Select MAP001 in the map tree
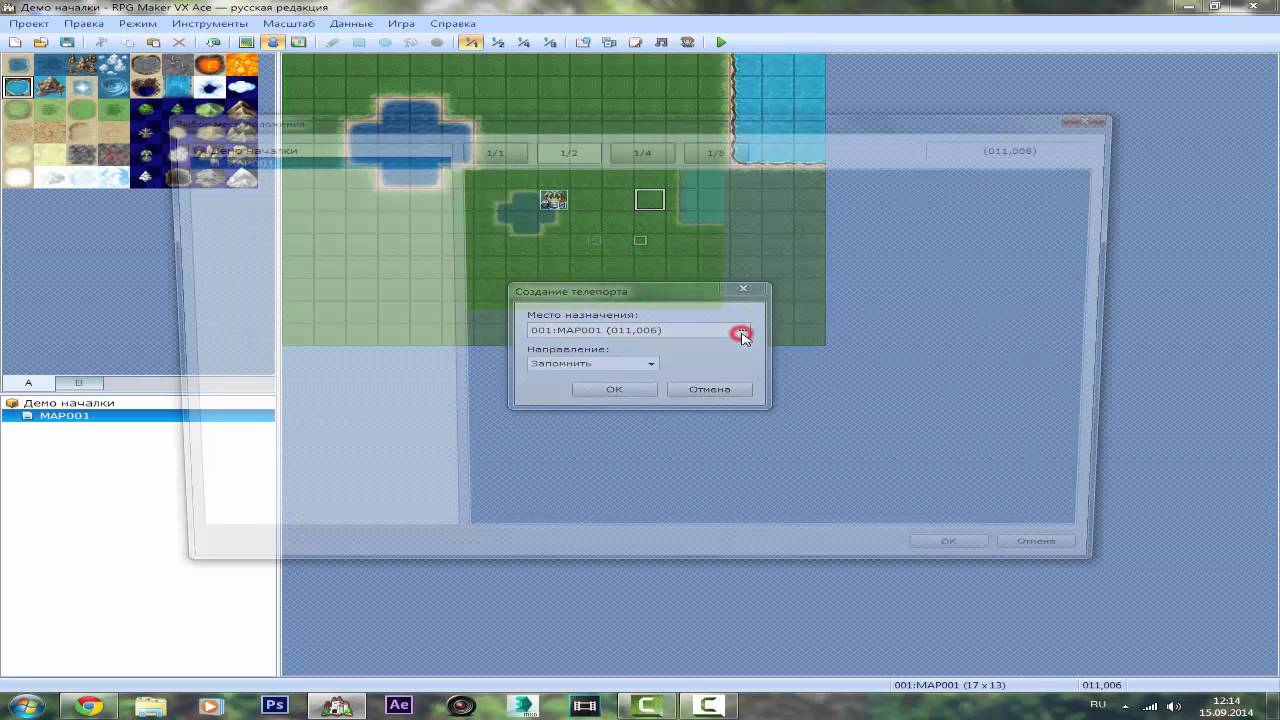This screenshot has width=1280, height=720. click(64, 416)
